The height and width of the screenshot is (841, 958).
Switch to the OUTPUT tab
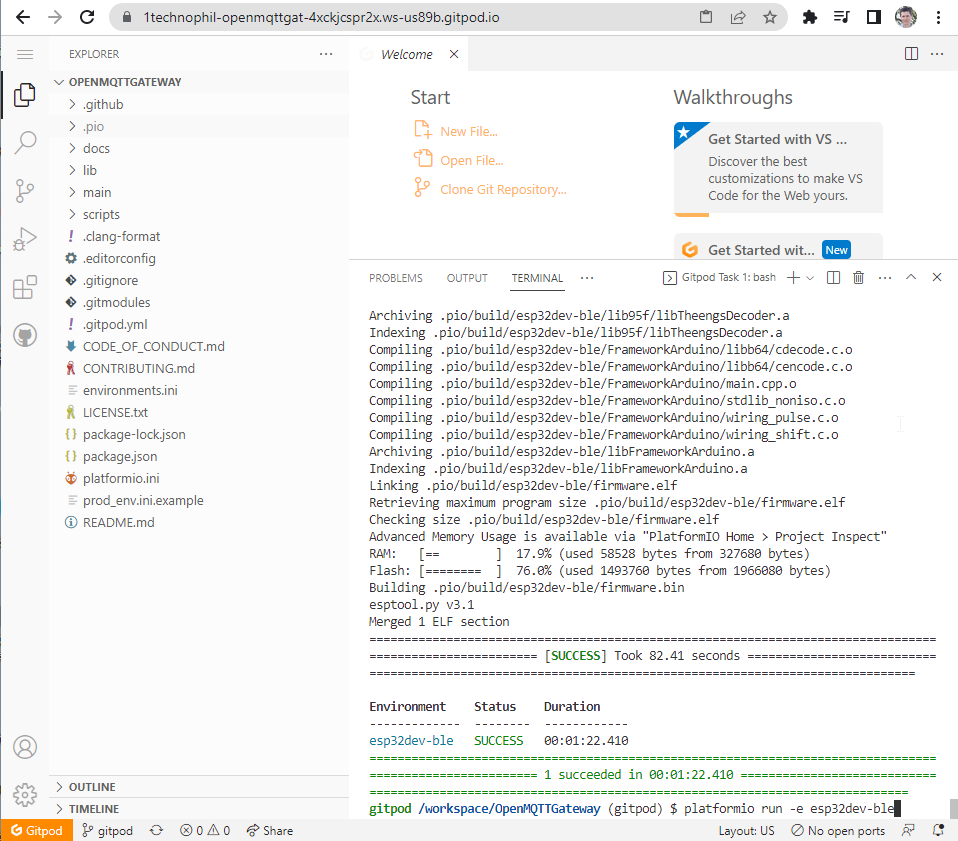point(467,278)
